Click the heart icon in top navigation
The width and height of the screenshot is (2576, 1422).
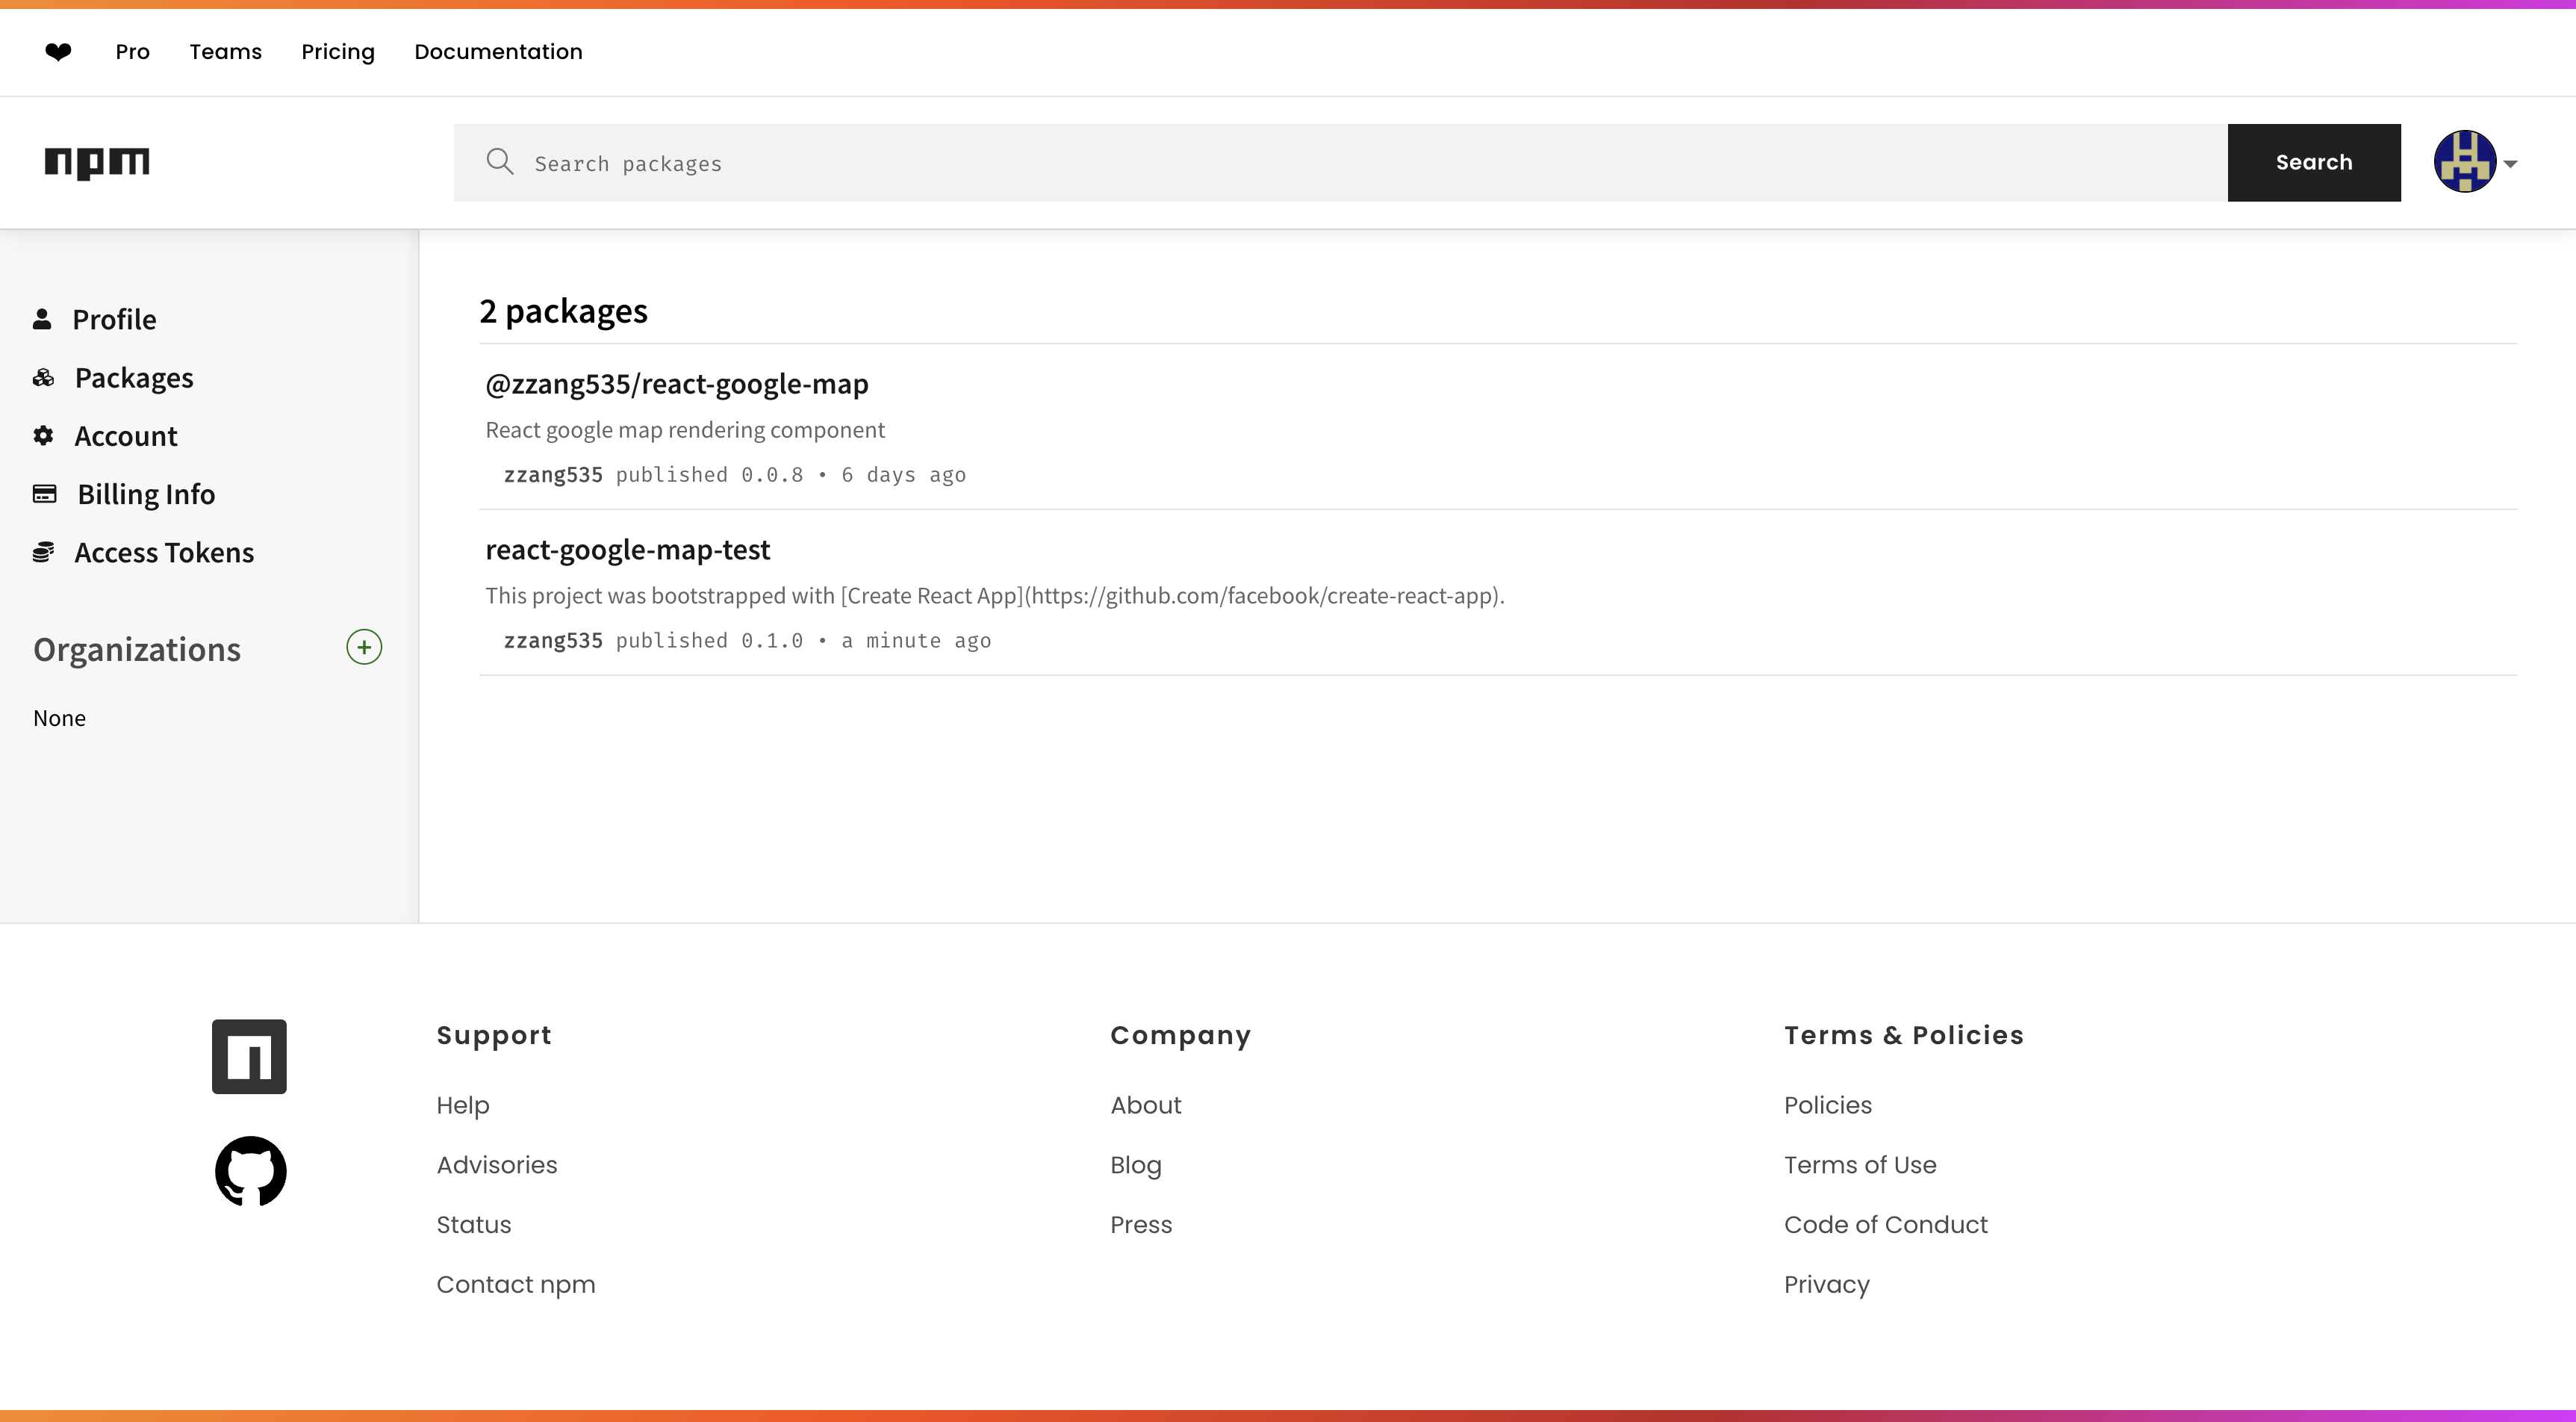pyautogui.click(x=58, y=52)
